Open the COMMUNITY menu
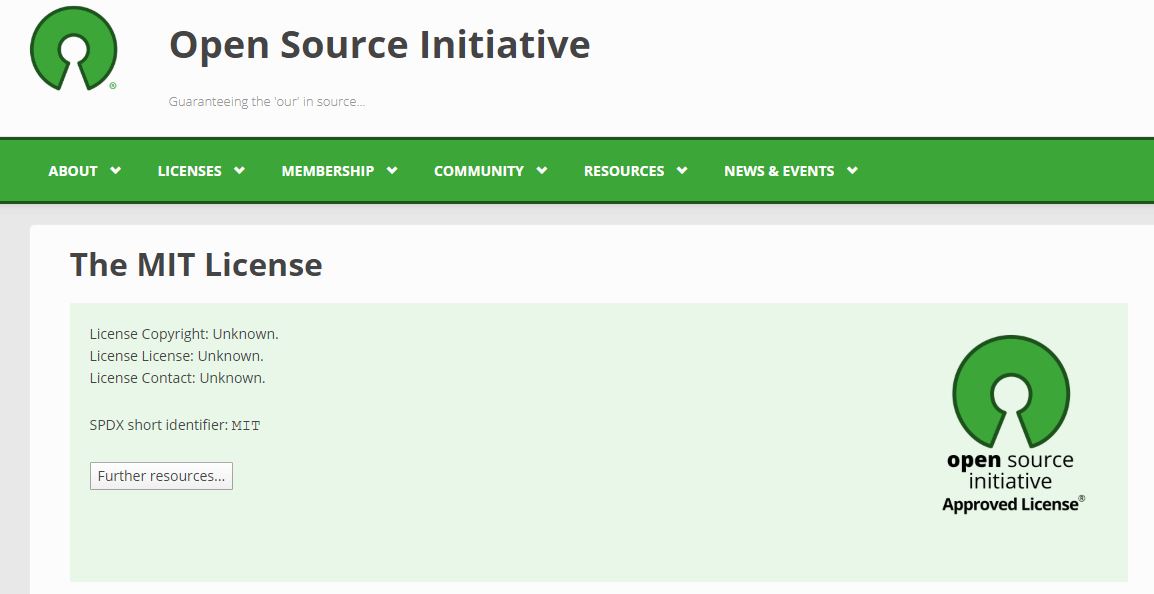 [x=478, y=170]
